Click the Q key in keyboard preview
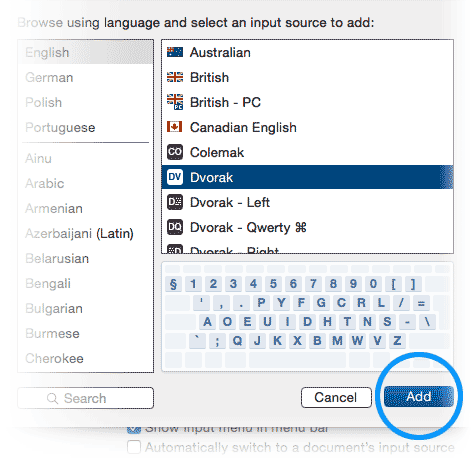 (x=237, y=341)
